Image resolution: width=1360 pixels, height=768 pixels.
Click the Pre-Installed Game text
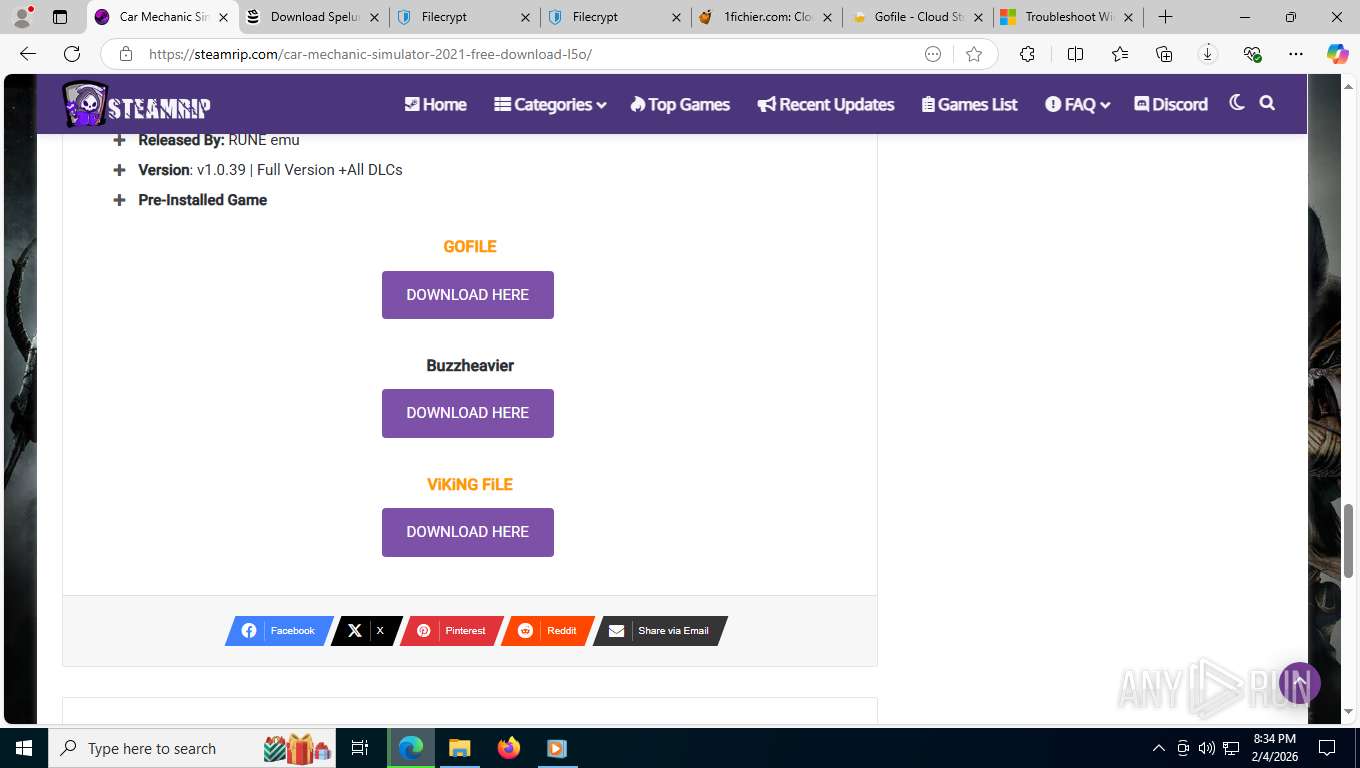[203, 200]
